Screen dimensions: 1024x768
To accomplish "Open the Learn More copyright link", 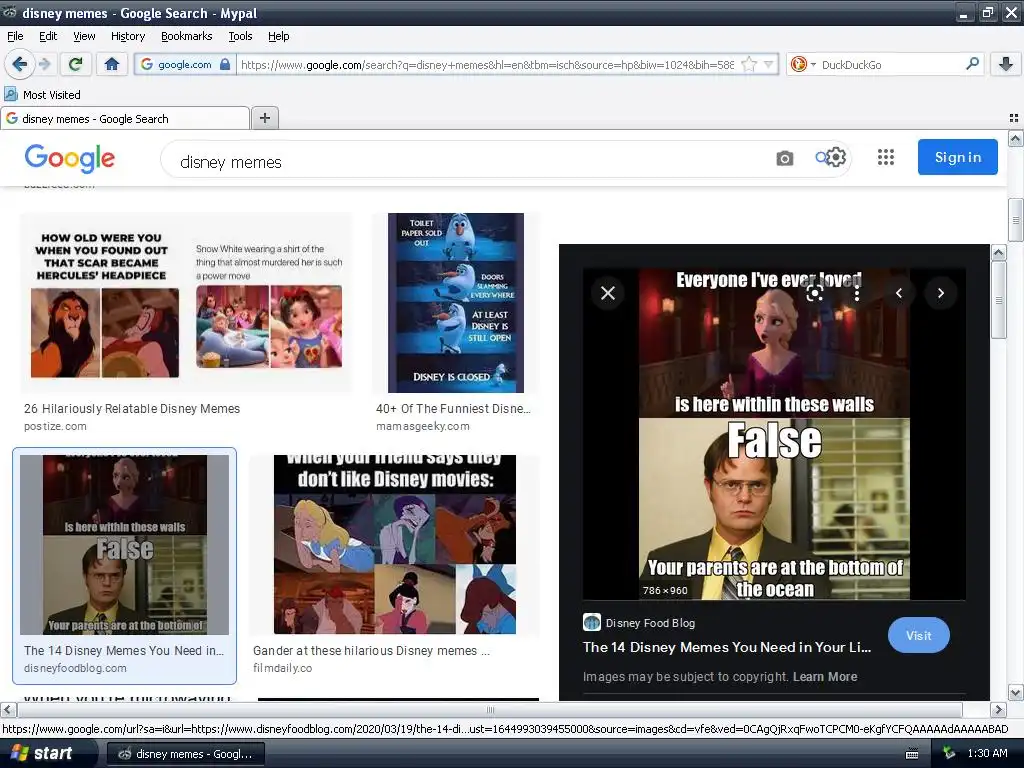I will pyautogui.click(x=825, y=677).
